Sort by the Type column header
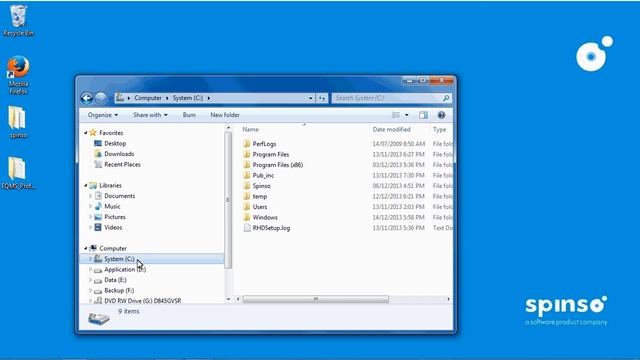Viewport: 640px width, 360px height. click(441, 129)
